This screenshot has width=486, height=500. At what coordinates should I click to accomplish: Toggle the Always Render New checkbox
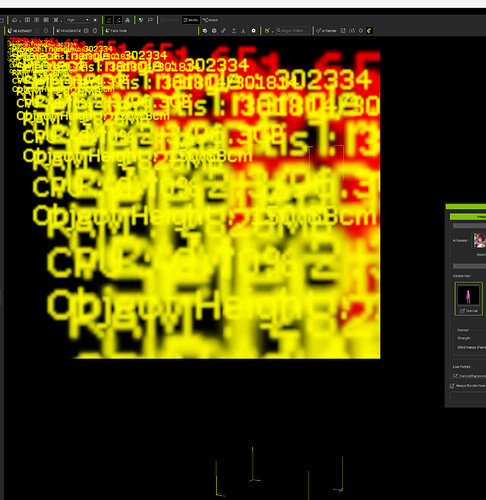tap(452, 386)
